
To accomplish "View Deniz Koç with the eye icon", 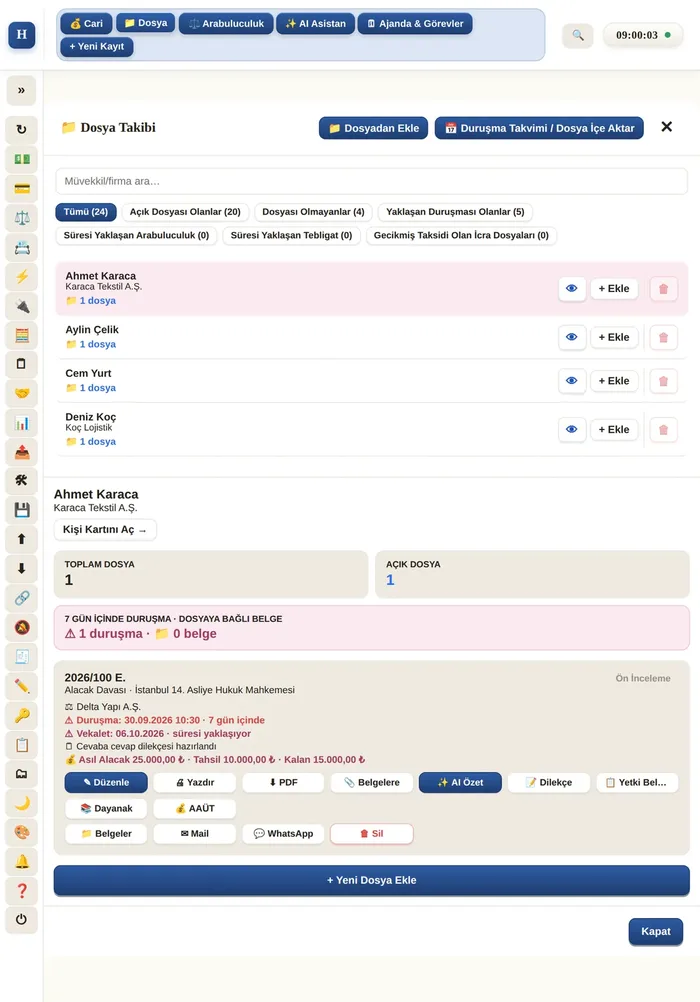I will tap(572, 429).
